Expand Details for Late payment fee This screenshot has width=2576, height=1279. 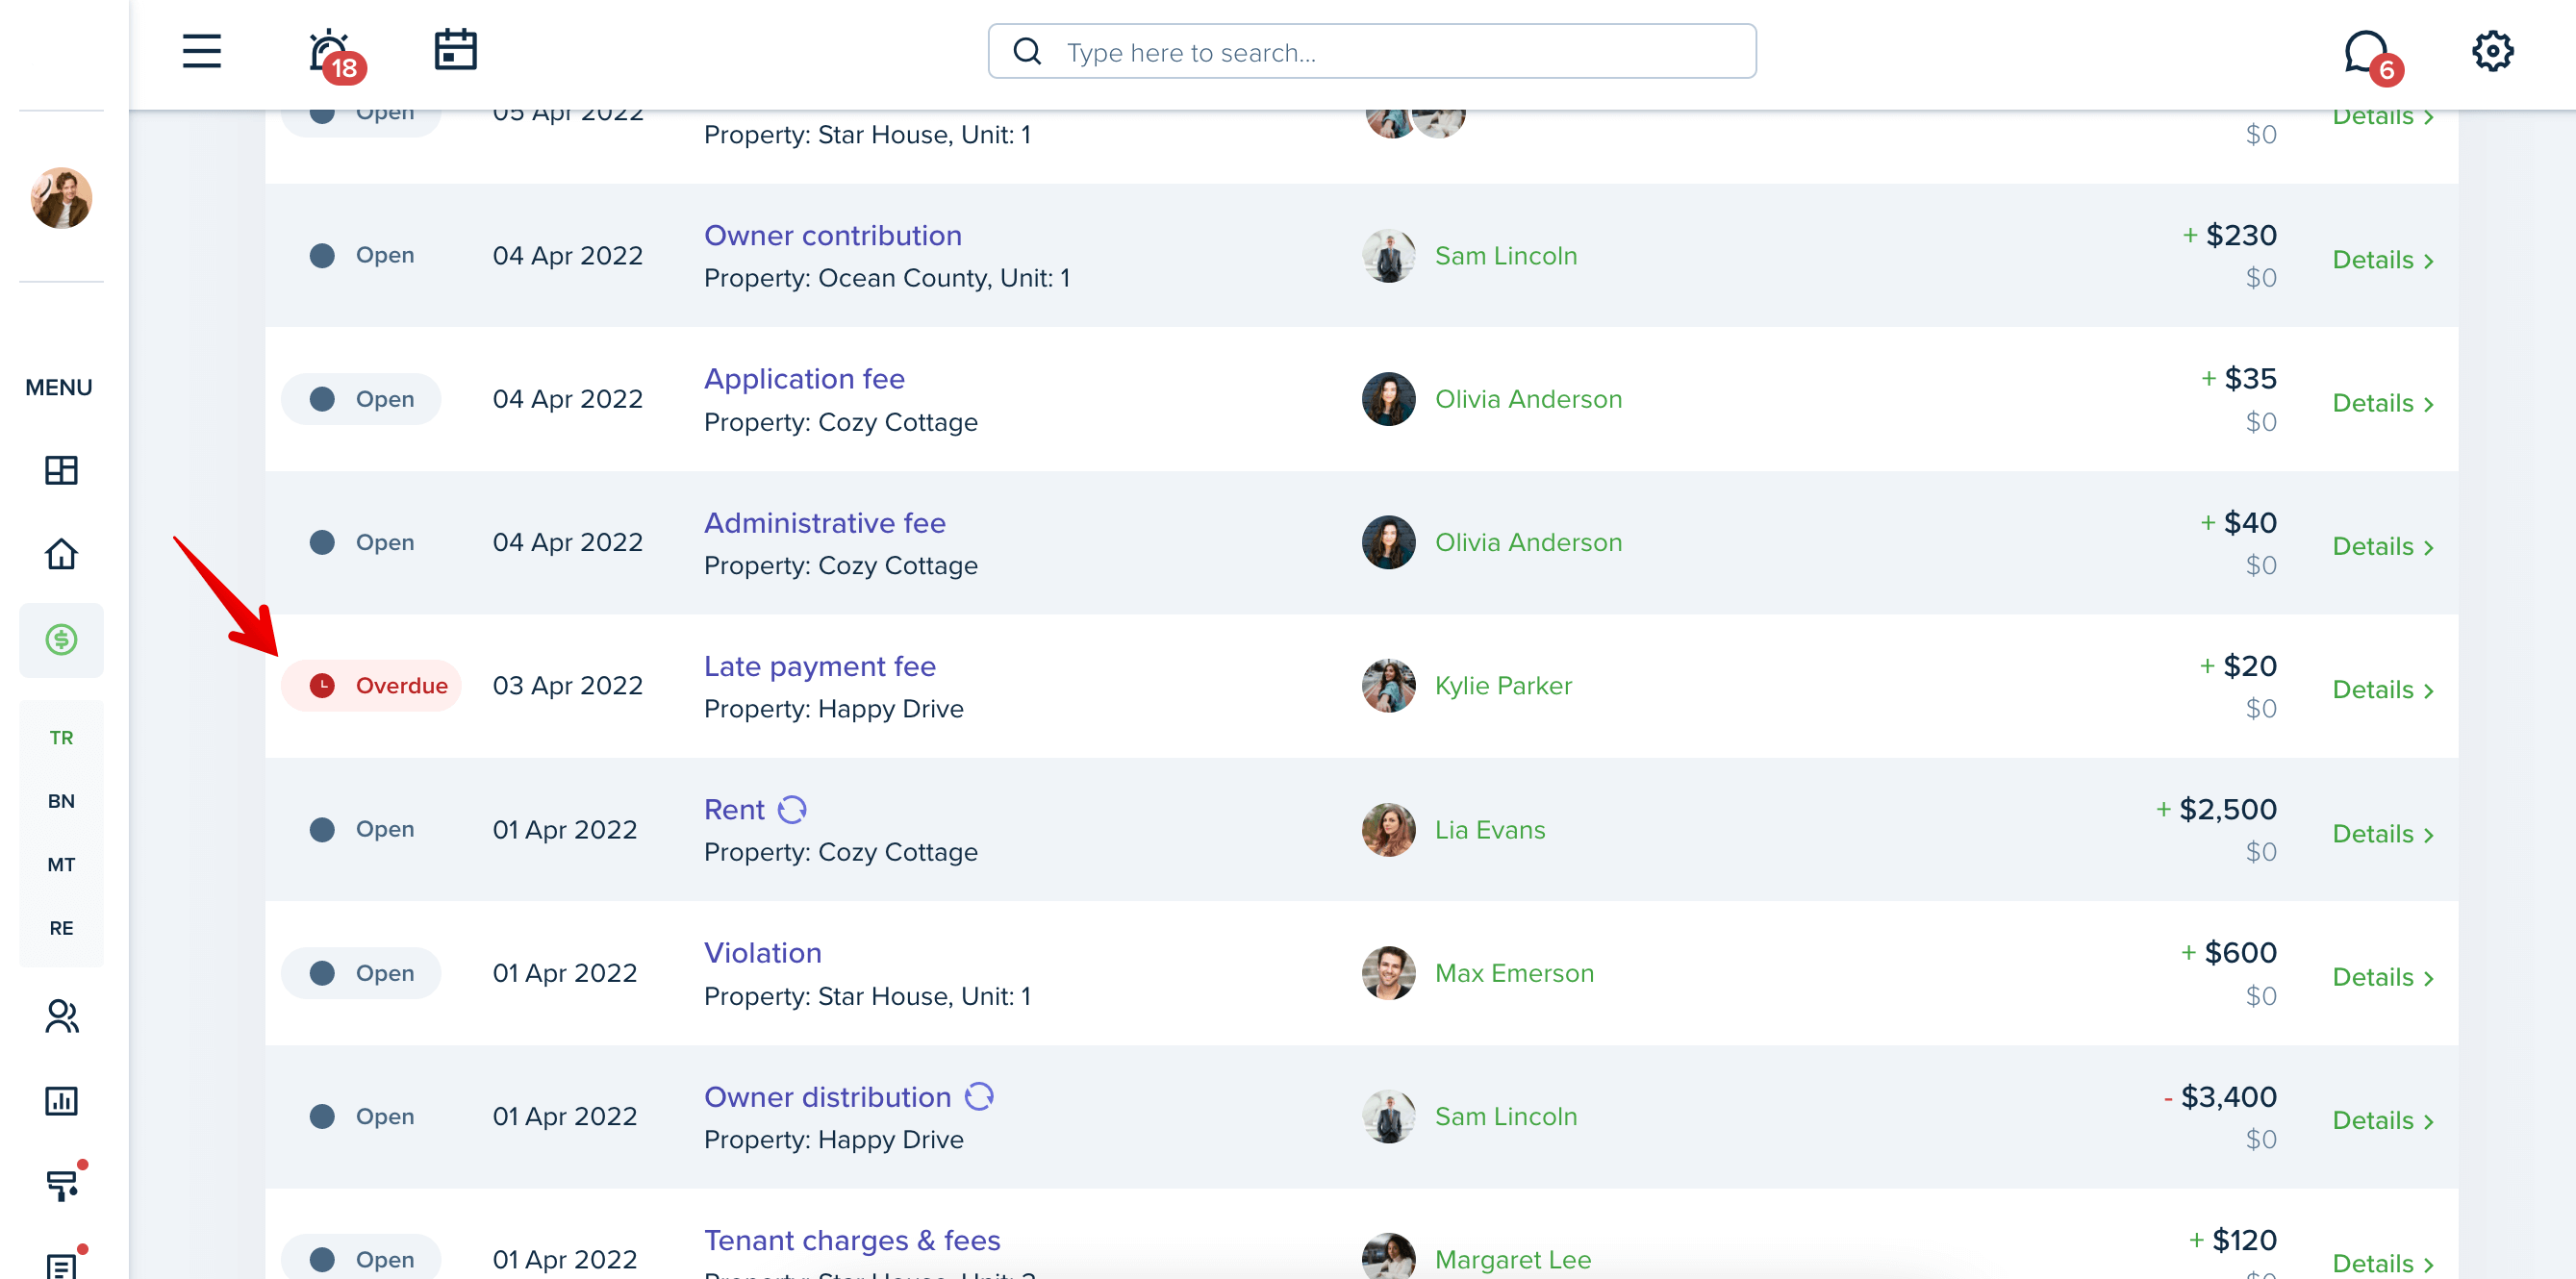2383,690
